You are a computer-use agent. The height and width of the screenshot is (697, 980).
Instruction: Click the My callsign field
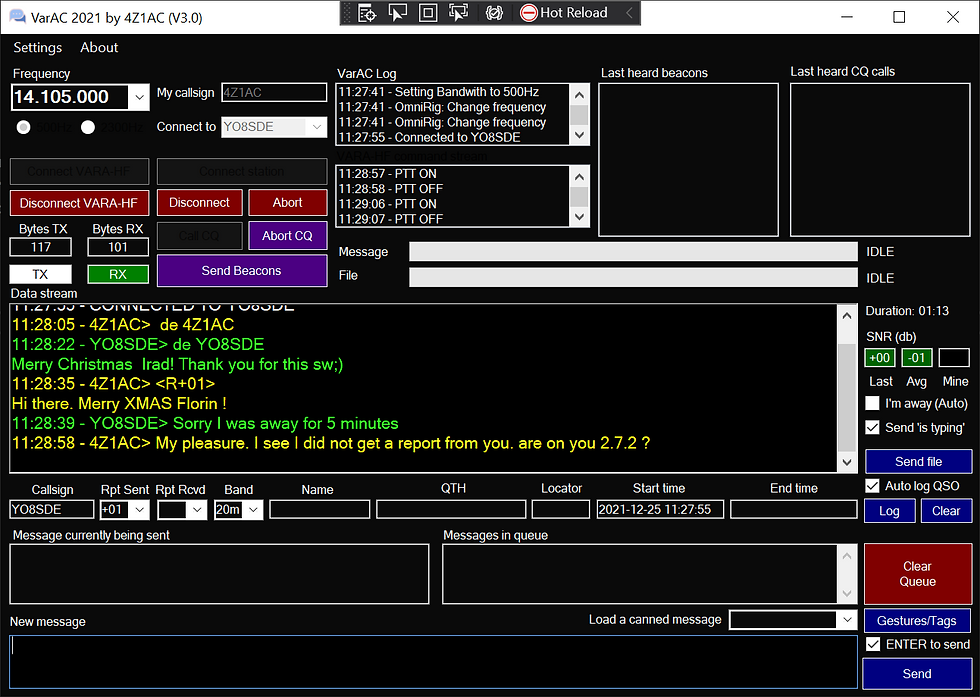(274, 93)
